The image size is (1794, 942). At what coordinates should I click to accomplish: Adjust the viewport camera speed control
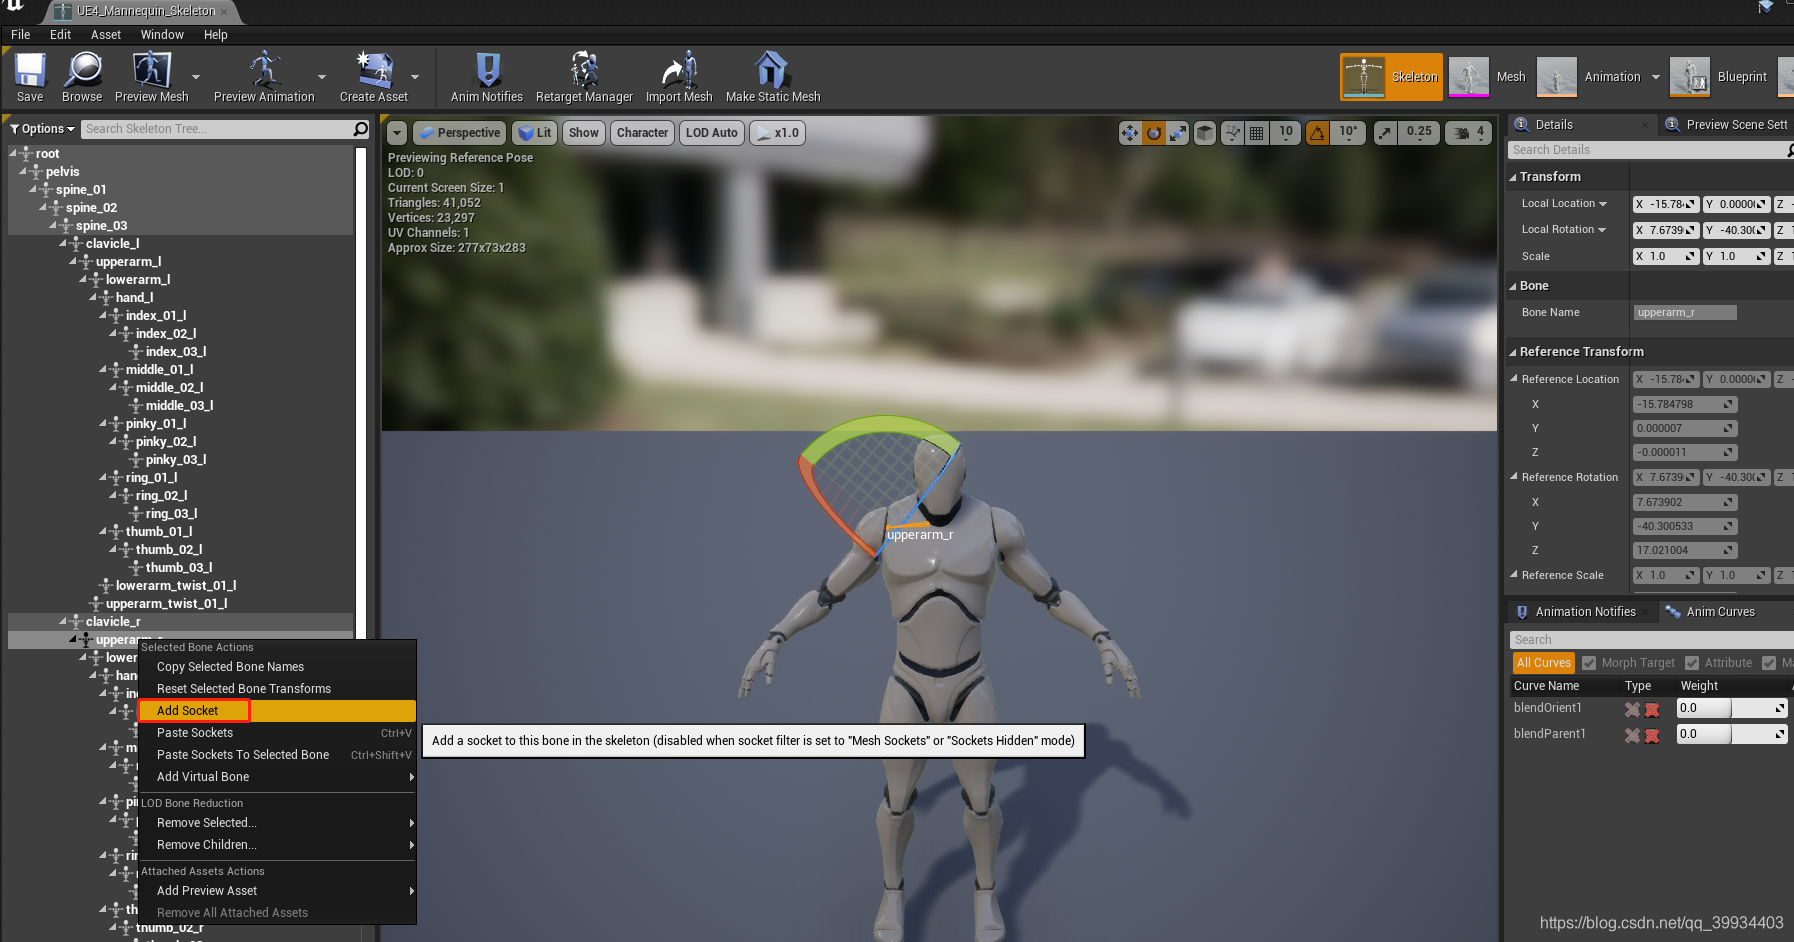pos(1467,132)
